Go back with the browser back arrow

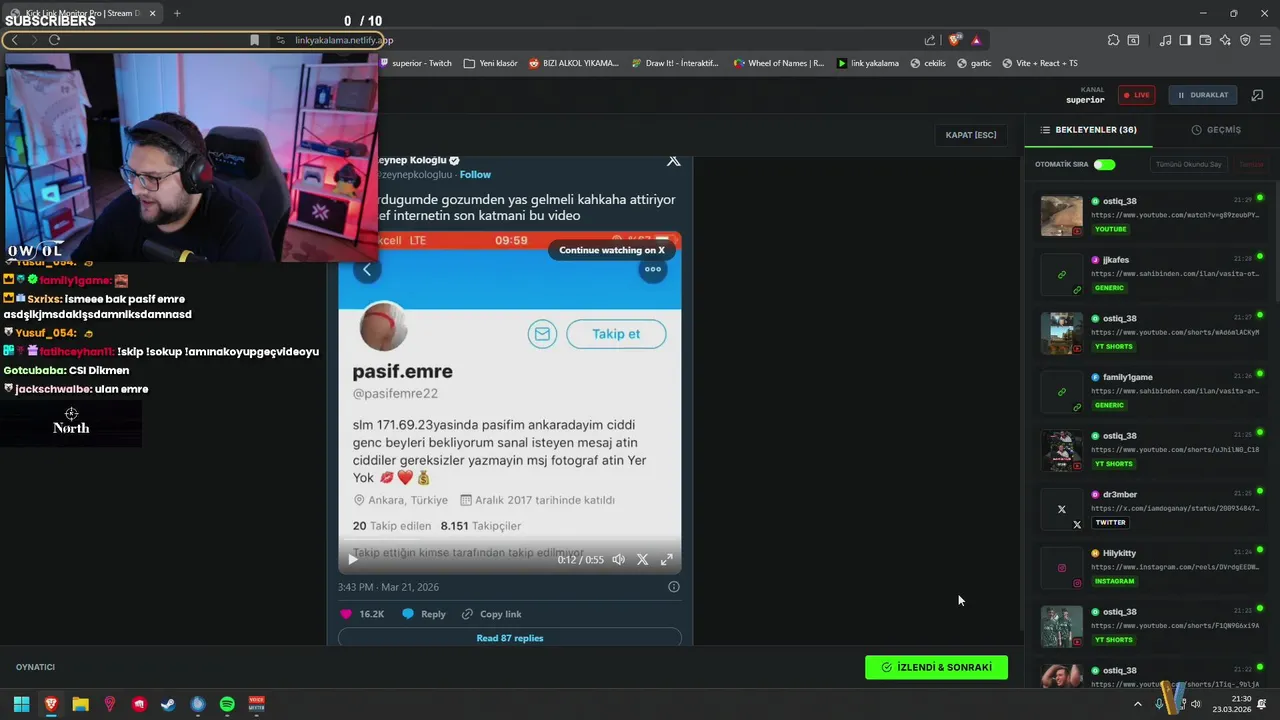tap(14, 40)
